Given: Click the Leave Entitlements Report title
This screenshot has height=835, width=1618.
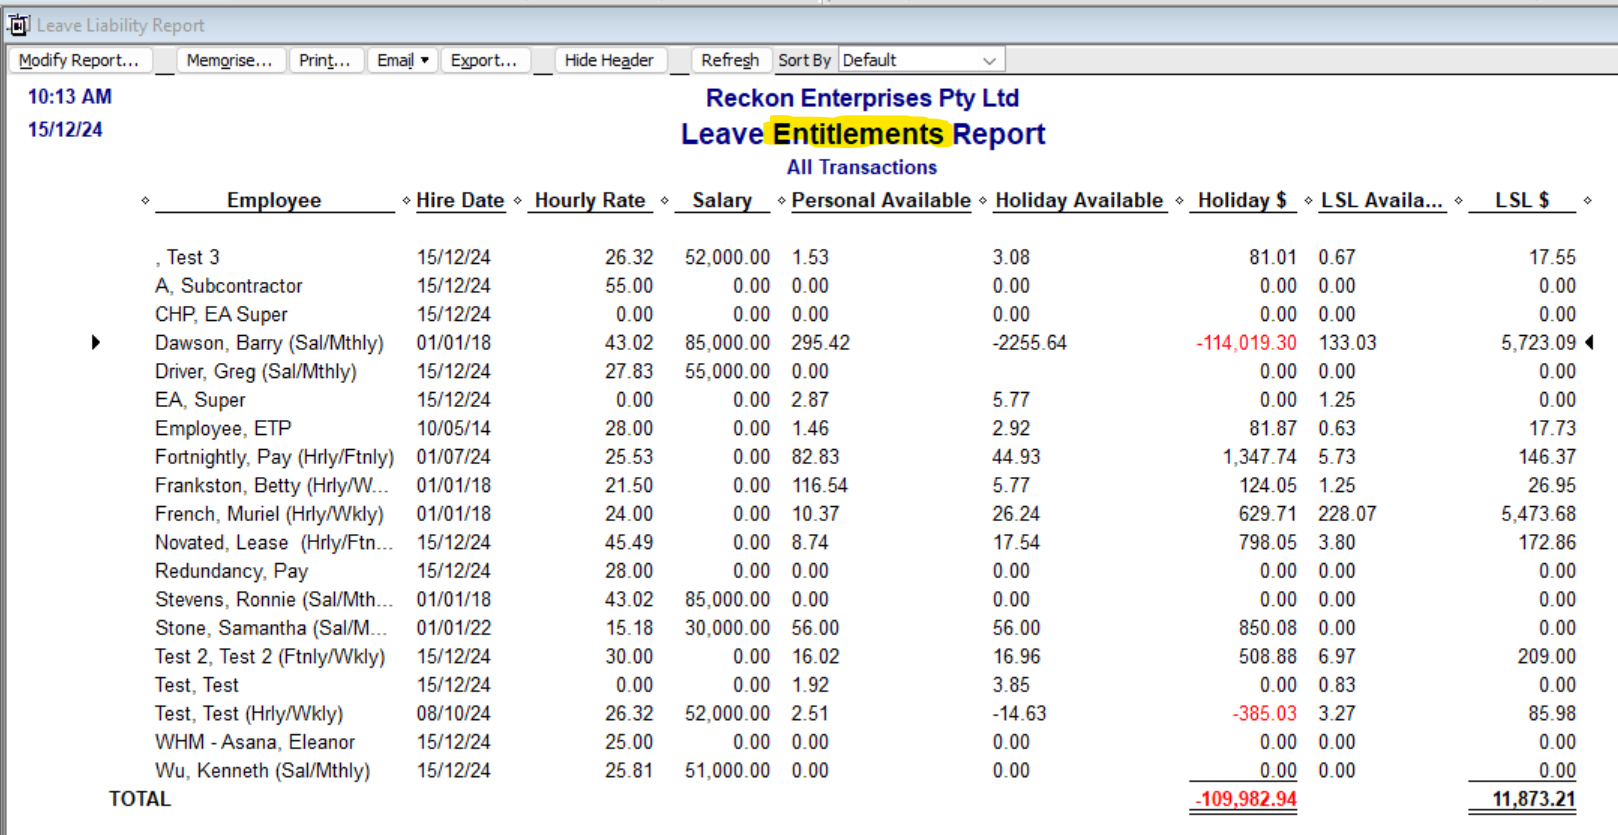Looking at the screenshot, I should point(863,134).
